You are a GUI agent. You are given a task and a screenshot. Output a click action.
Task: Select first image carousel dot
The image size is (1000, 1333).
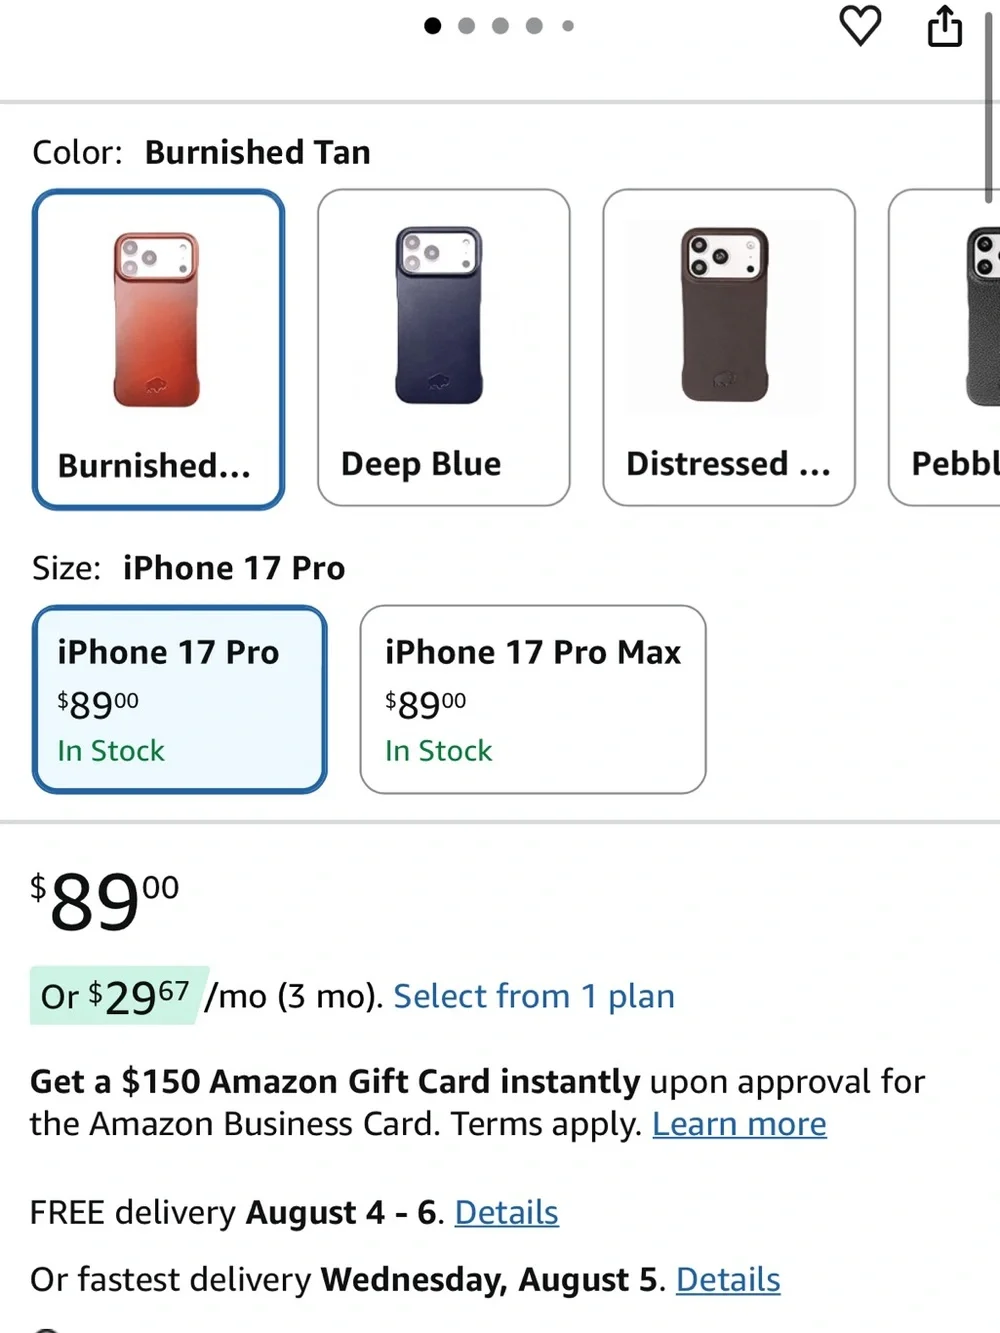(432, 26)
